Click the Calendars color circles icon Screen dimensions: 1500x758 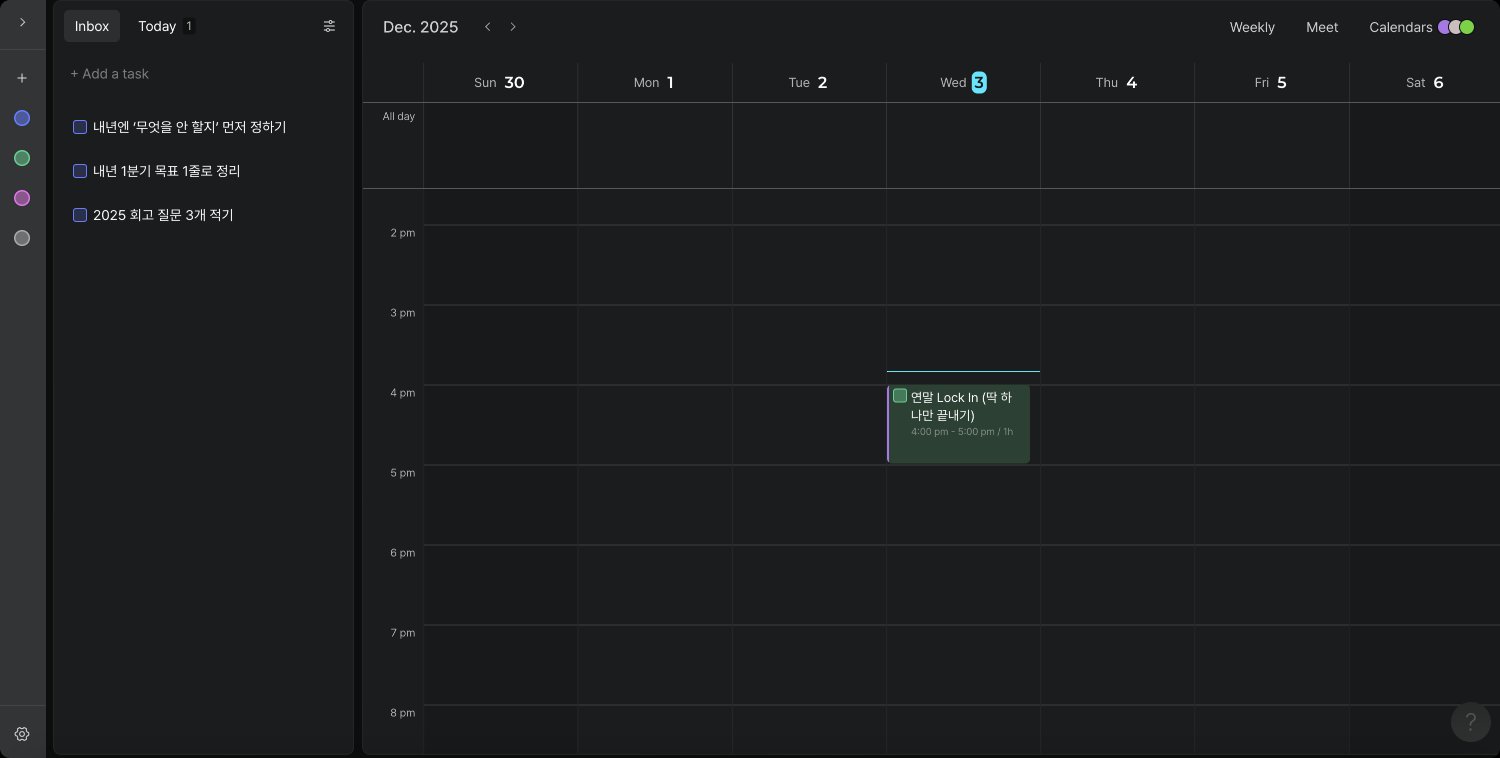pos(1455,27)
